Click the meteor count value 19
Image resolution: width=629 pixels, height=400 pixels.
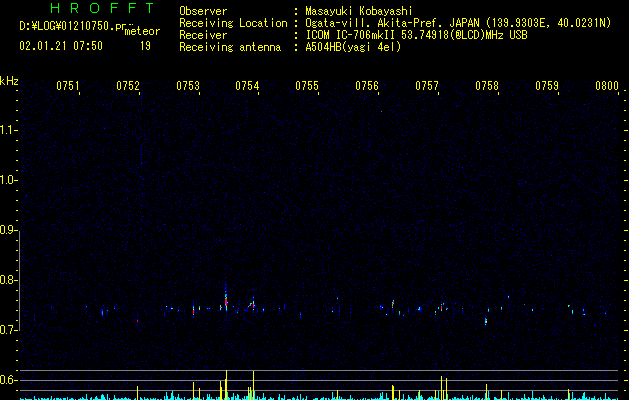coord(145,46)
